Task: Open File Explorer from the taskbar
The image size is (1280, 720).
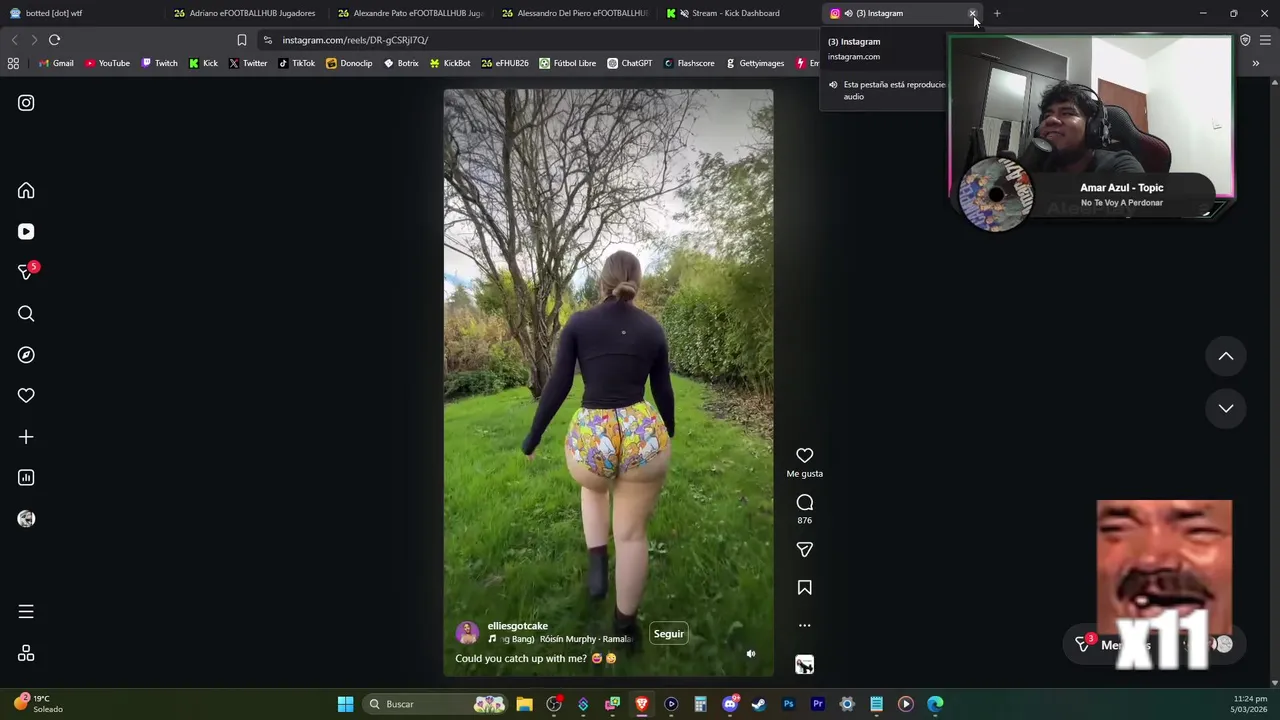Action: pos(524,704)
